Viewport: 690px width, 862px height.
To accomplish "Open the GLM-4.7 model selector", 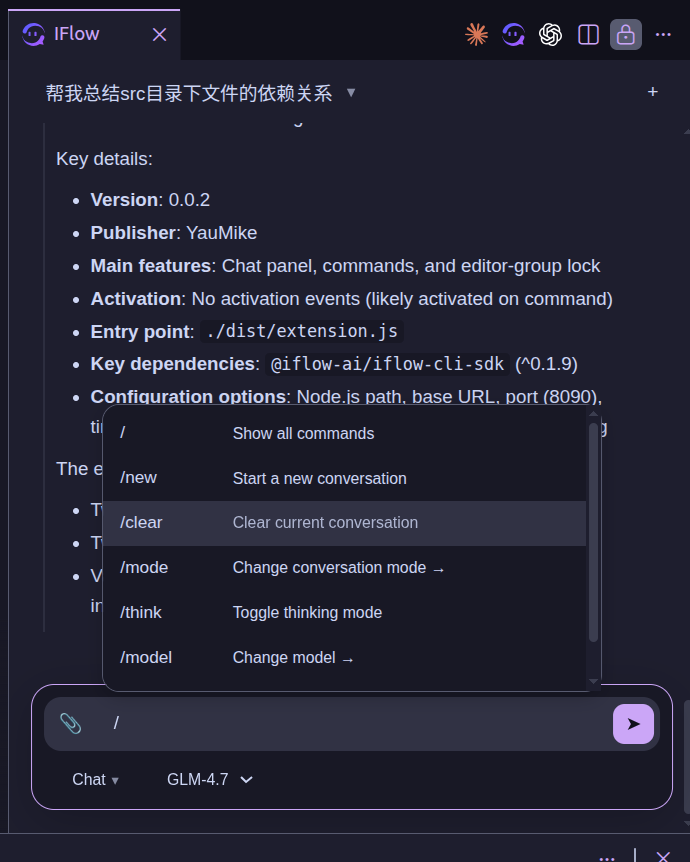I will point(210,780).
